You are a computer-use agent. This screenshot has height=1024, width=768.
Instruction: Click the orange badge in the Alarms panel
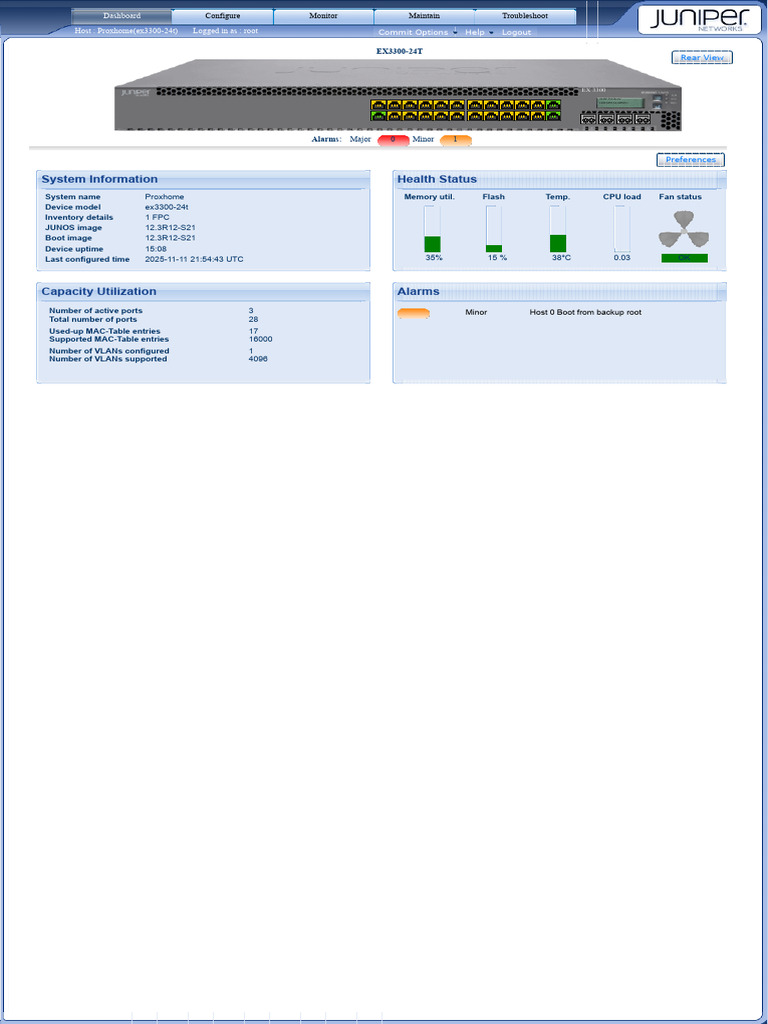(413, 313)
